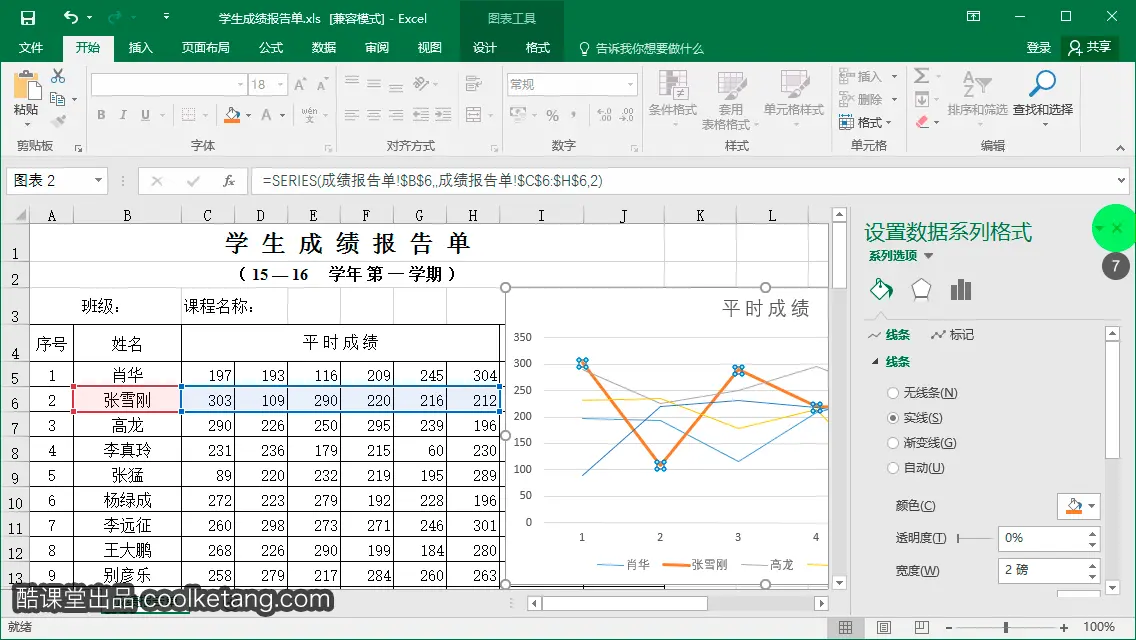
Task: Open Fill & Line paint bucket tab
Action: [881, 289]
